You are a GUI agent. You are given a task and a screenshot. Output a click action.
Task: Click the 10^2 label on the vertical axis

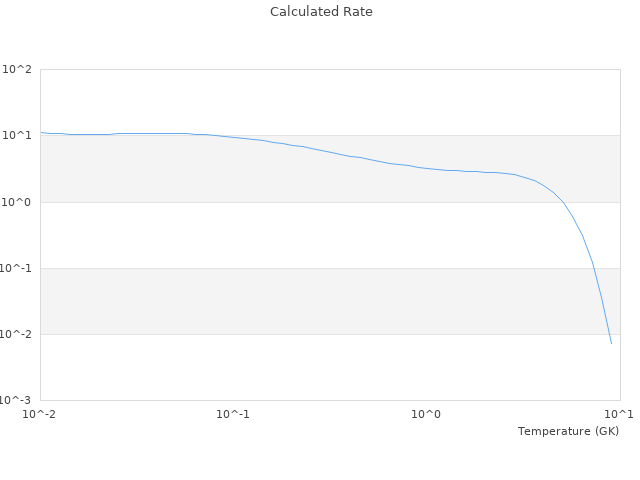click(x=18, y=70)
